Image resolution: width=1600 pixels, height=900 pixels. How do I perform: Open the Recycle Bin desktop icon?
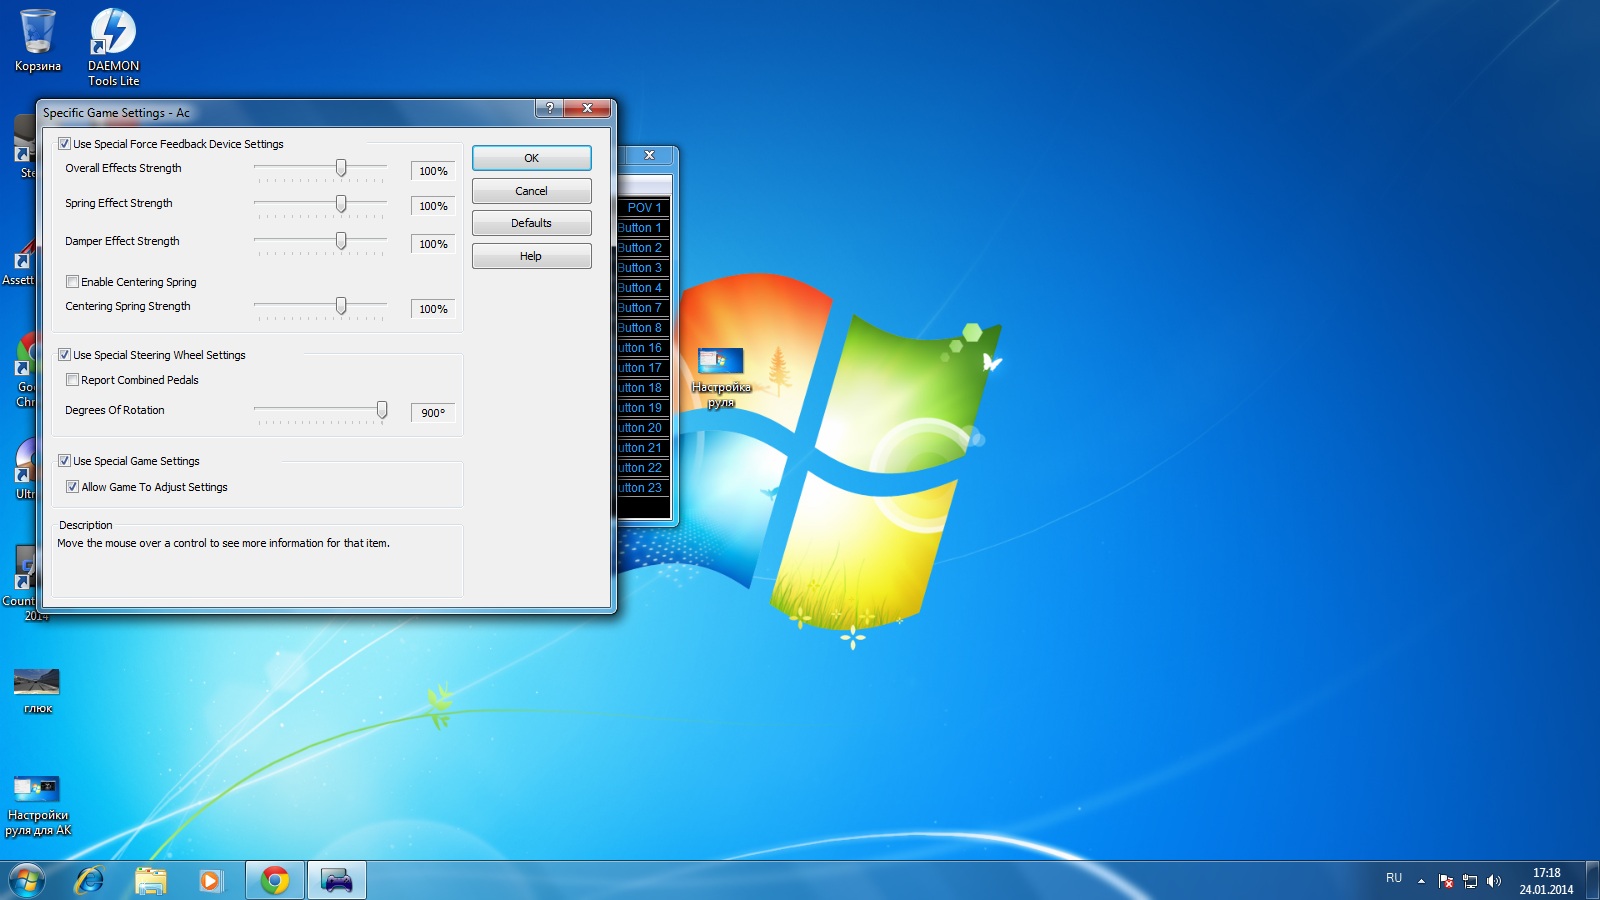(x=38, y=40)
